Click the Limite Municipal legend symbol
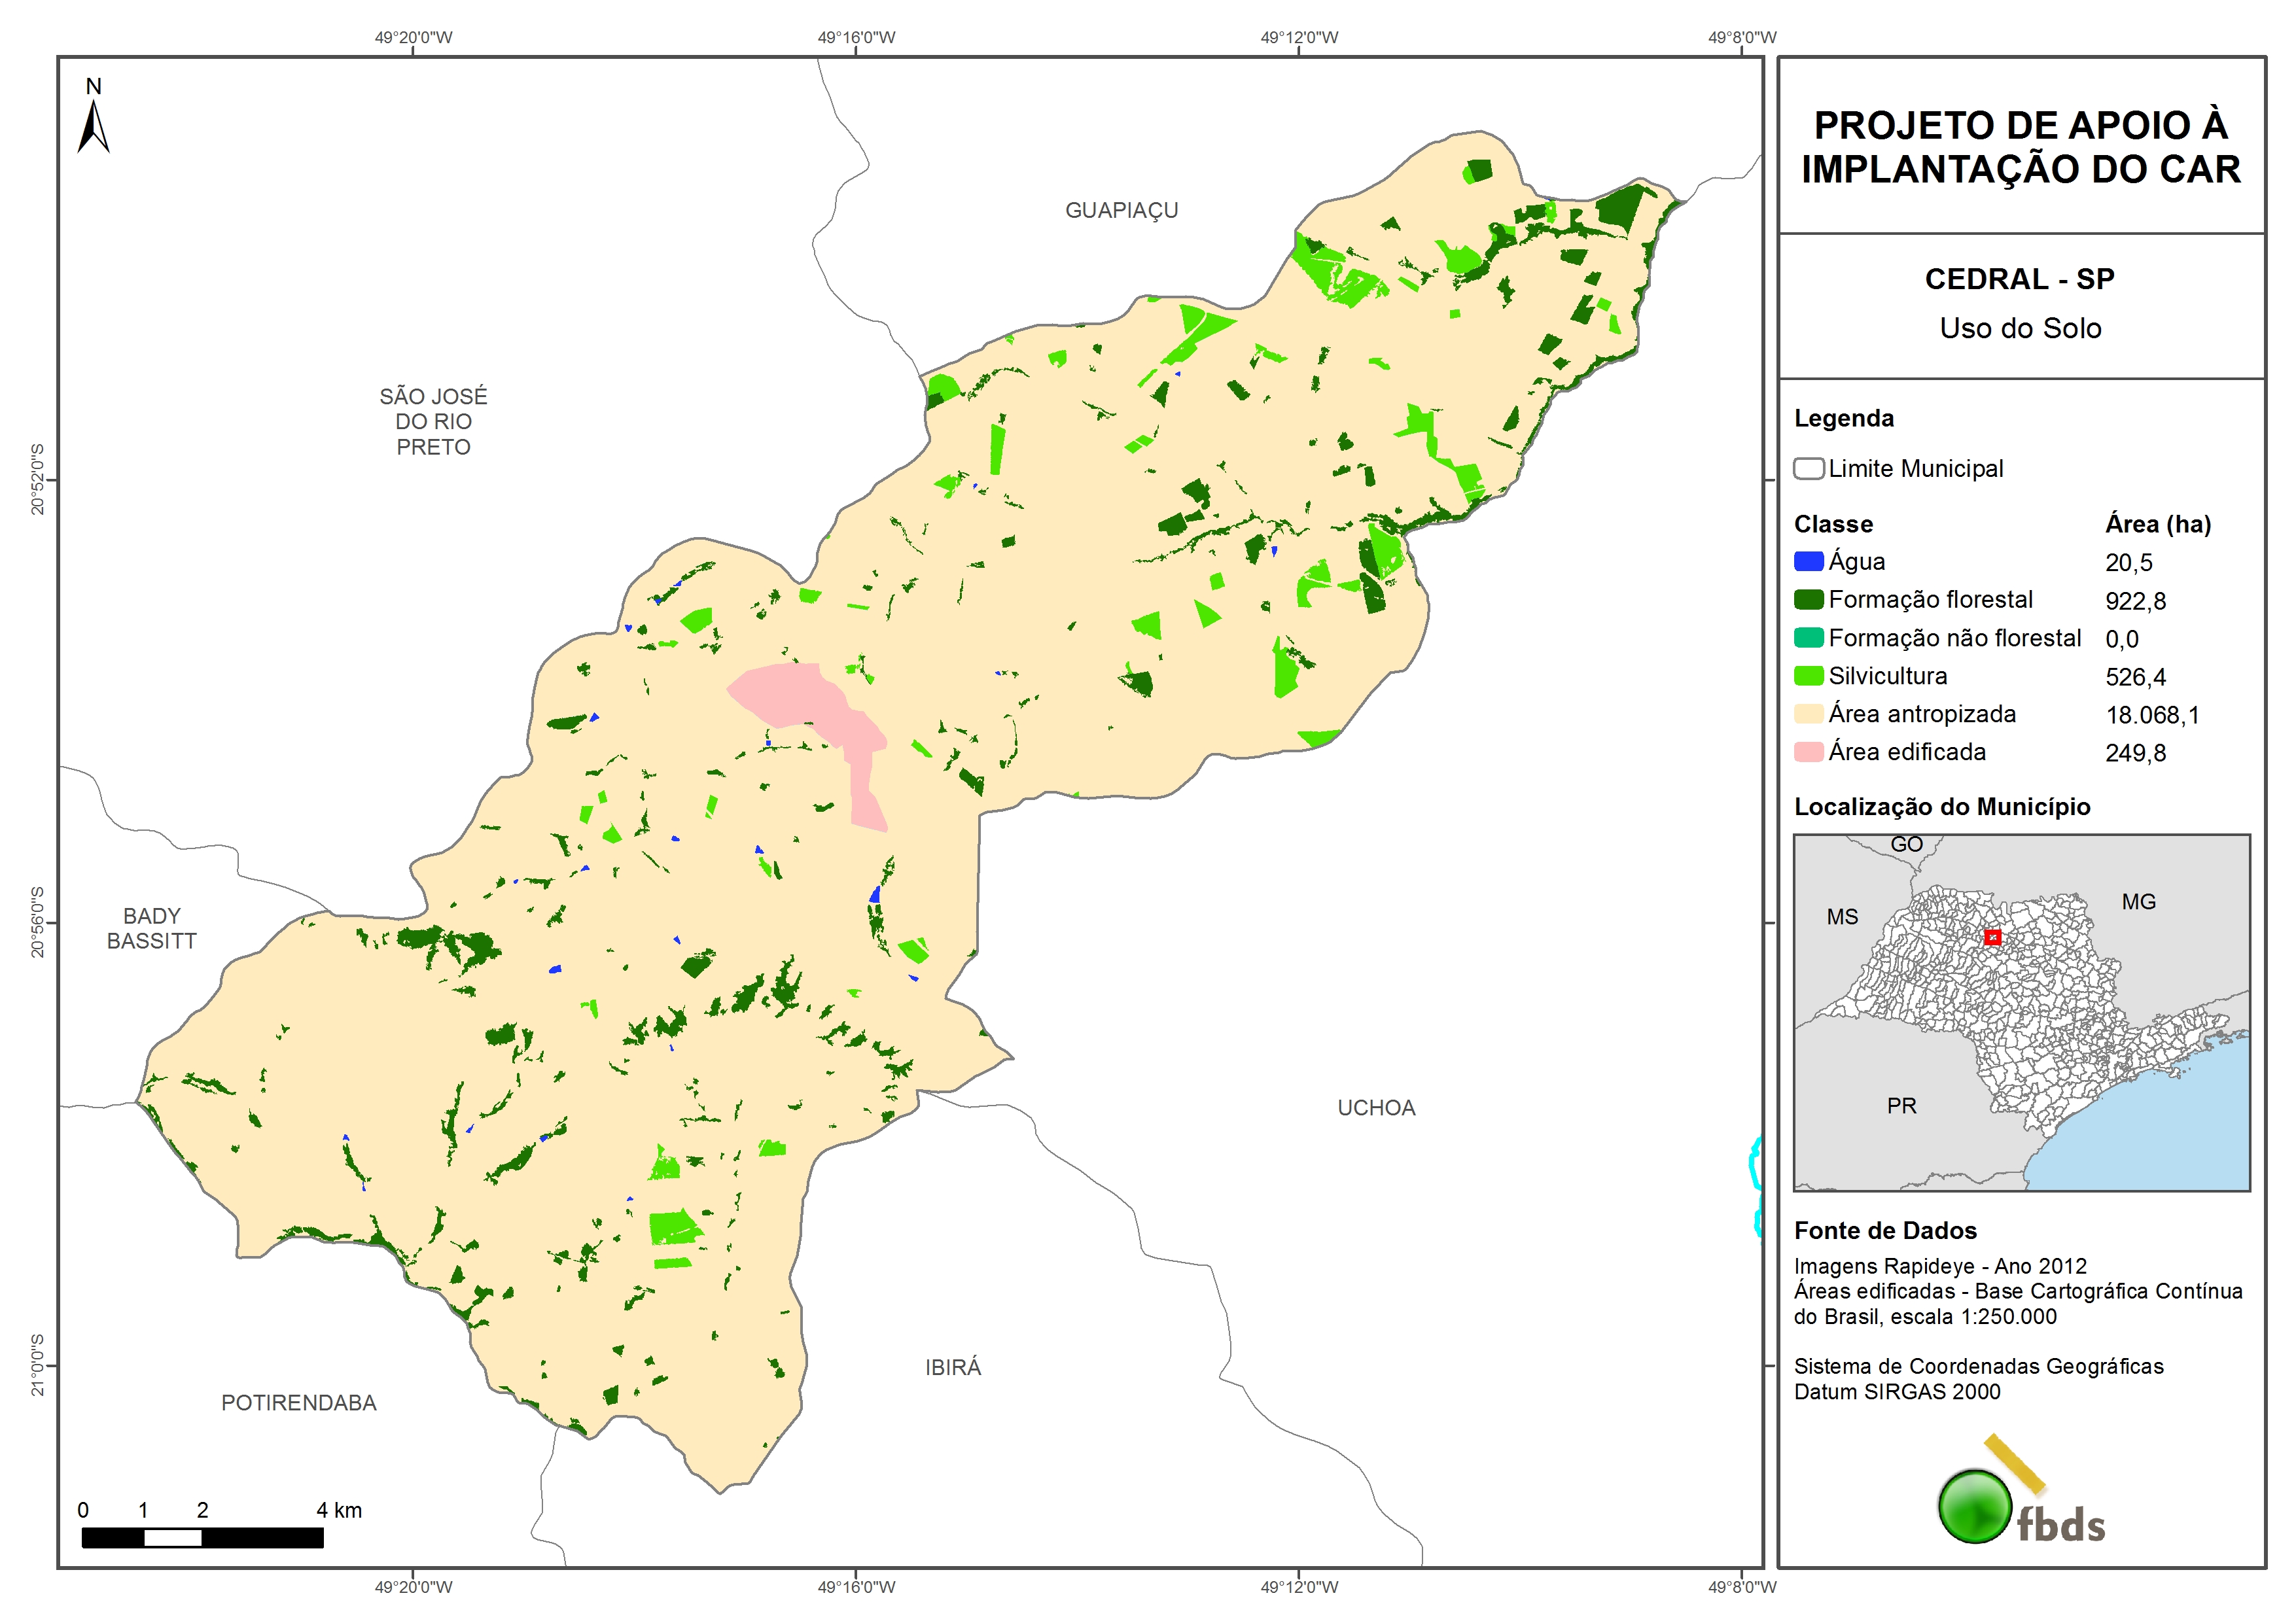The image size is (2296, 1623). pyautogui.click(x=1808, y=468)
